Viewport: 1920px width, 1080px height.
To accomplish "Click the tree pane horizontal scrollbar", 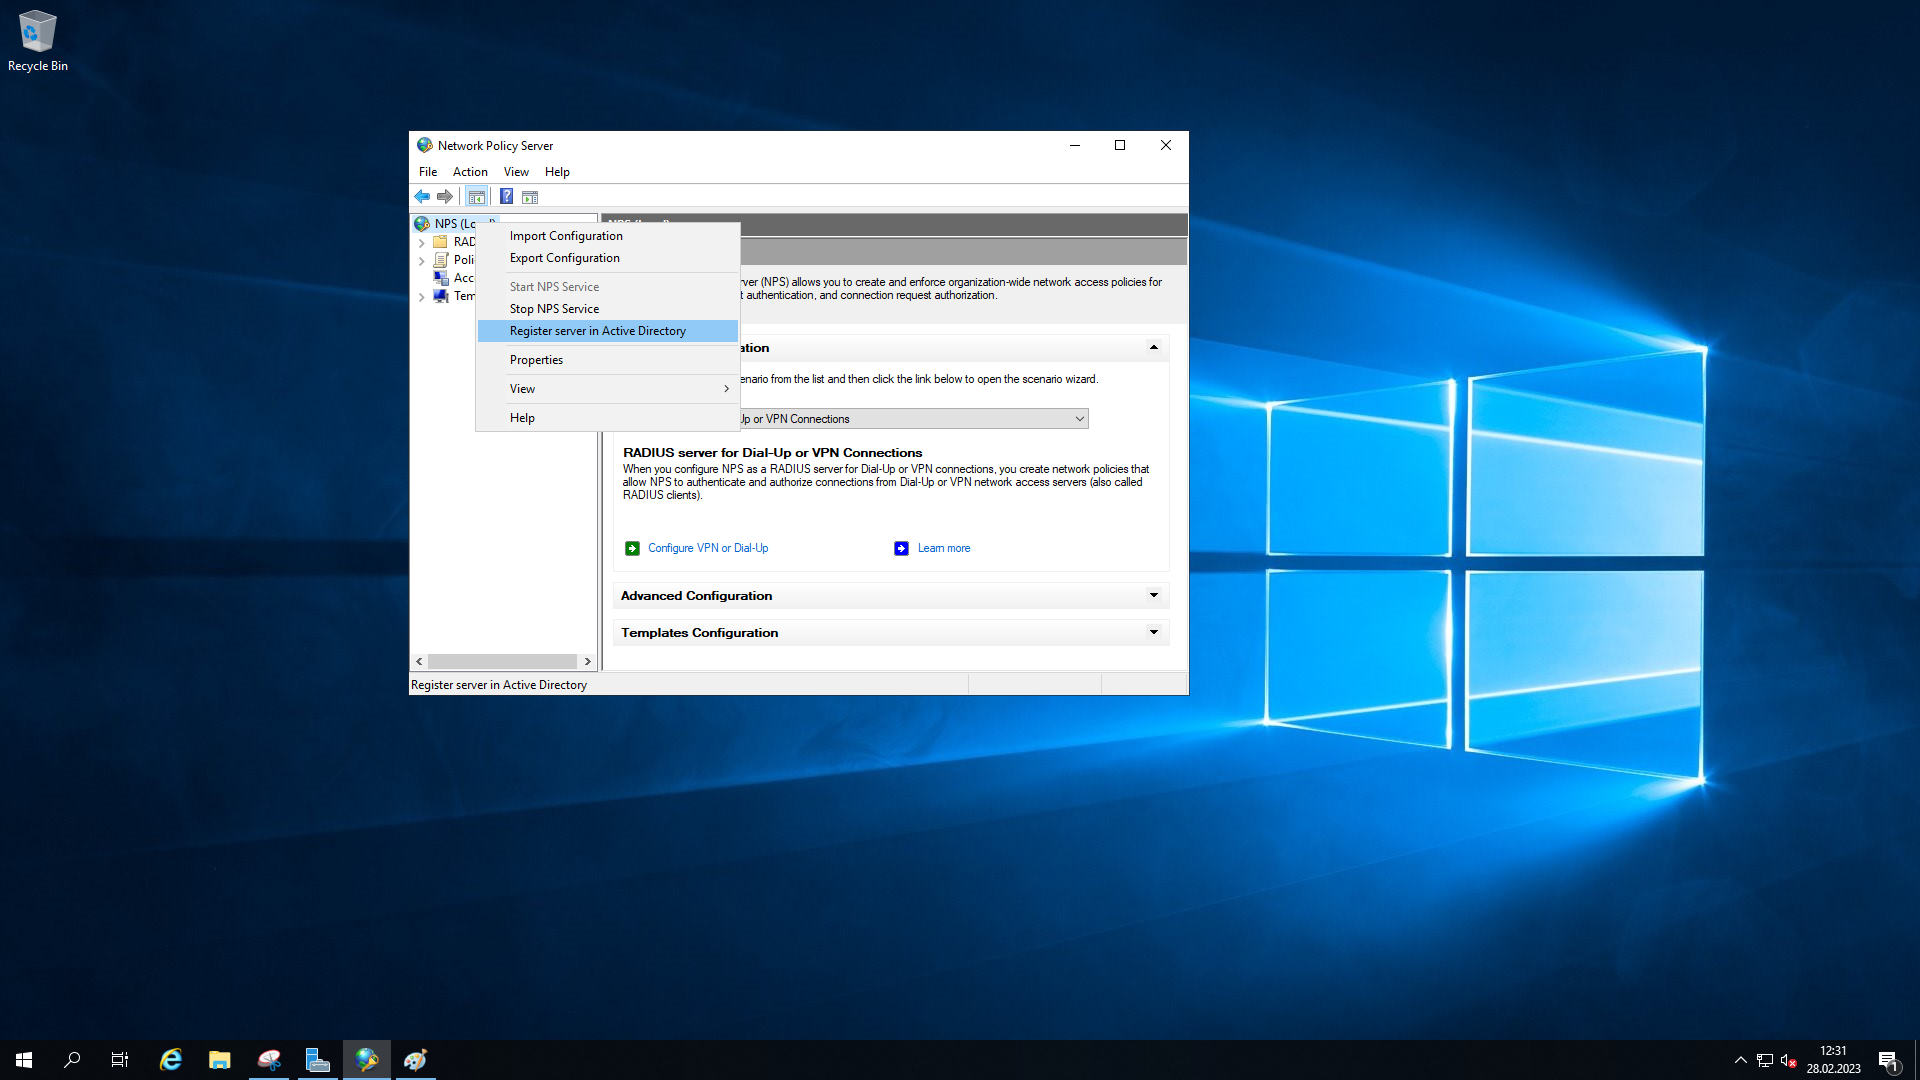I will coord(502,662).
